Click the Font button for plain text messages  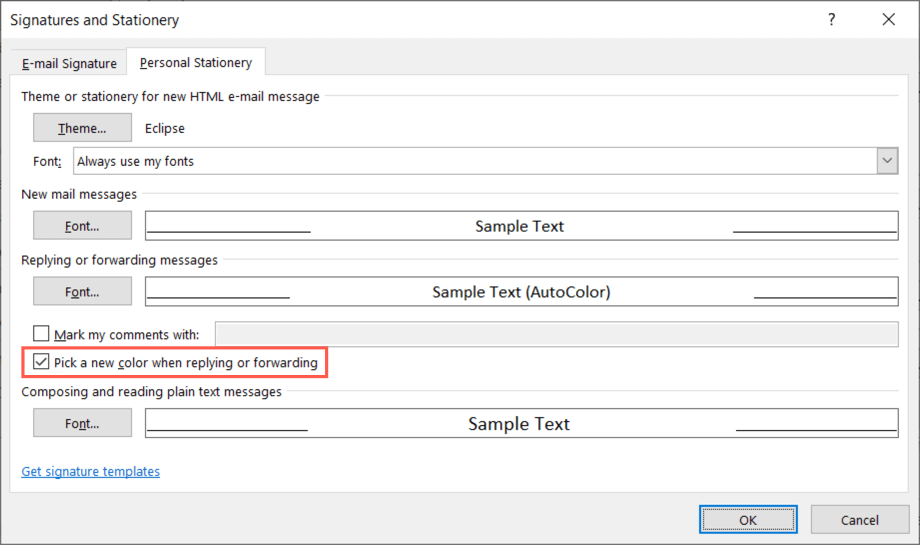82,424
